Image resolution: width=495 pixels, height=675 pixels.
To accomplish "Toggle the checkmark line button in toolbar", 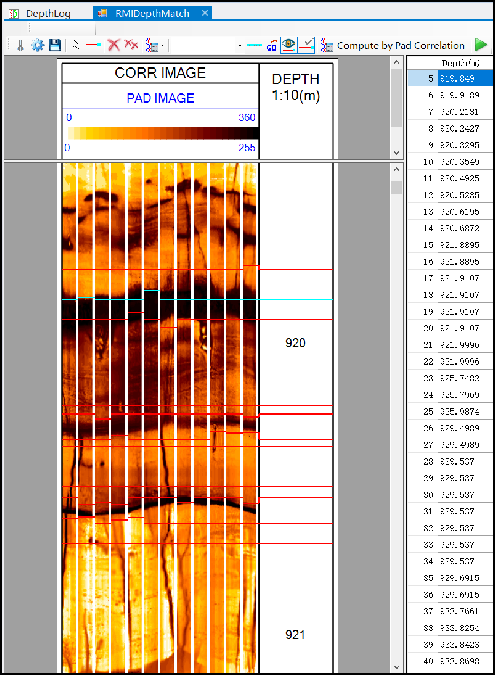I will click(306, 45).
